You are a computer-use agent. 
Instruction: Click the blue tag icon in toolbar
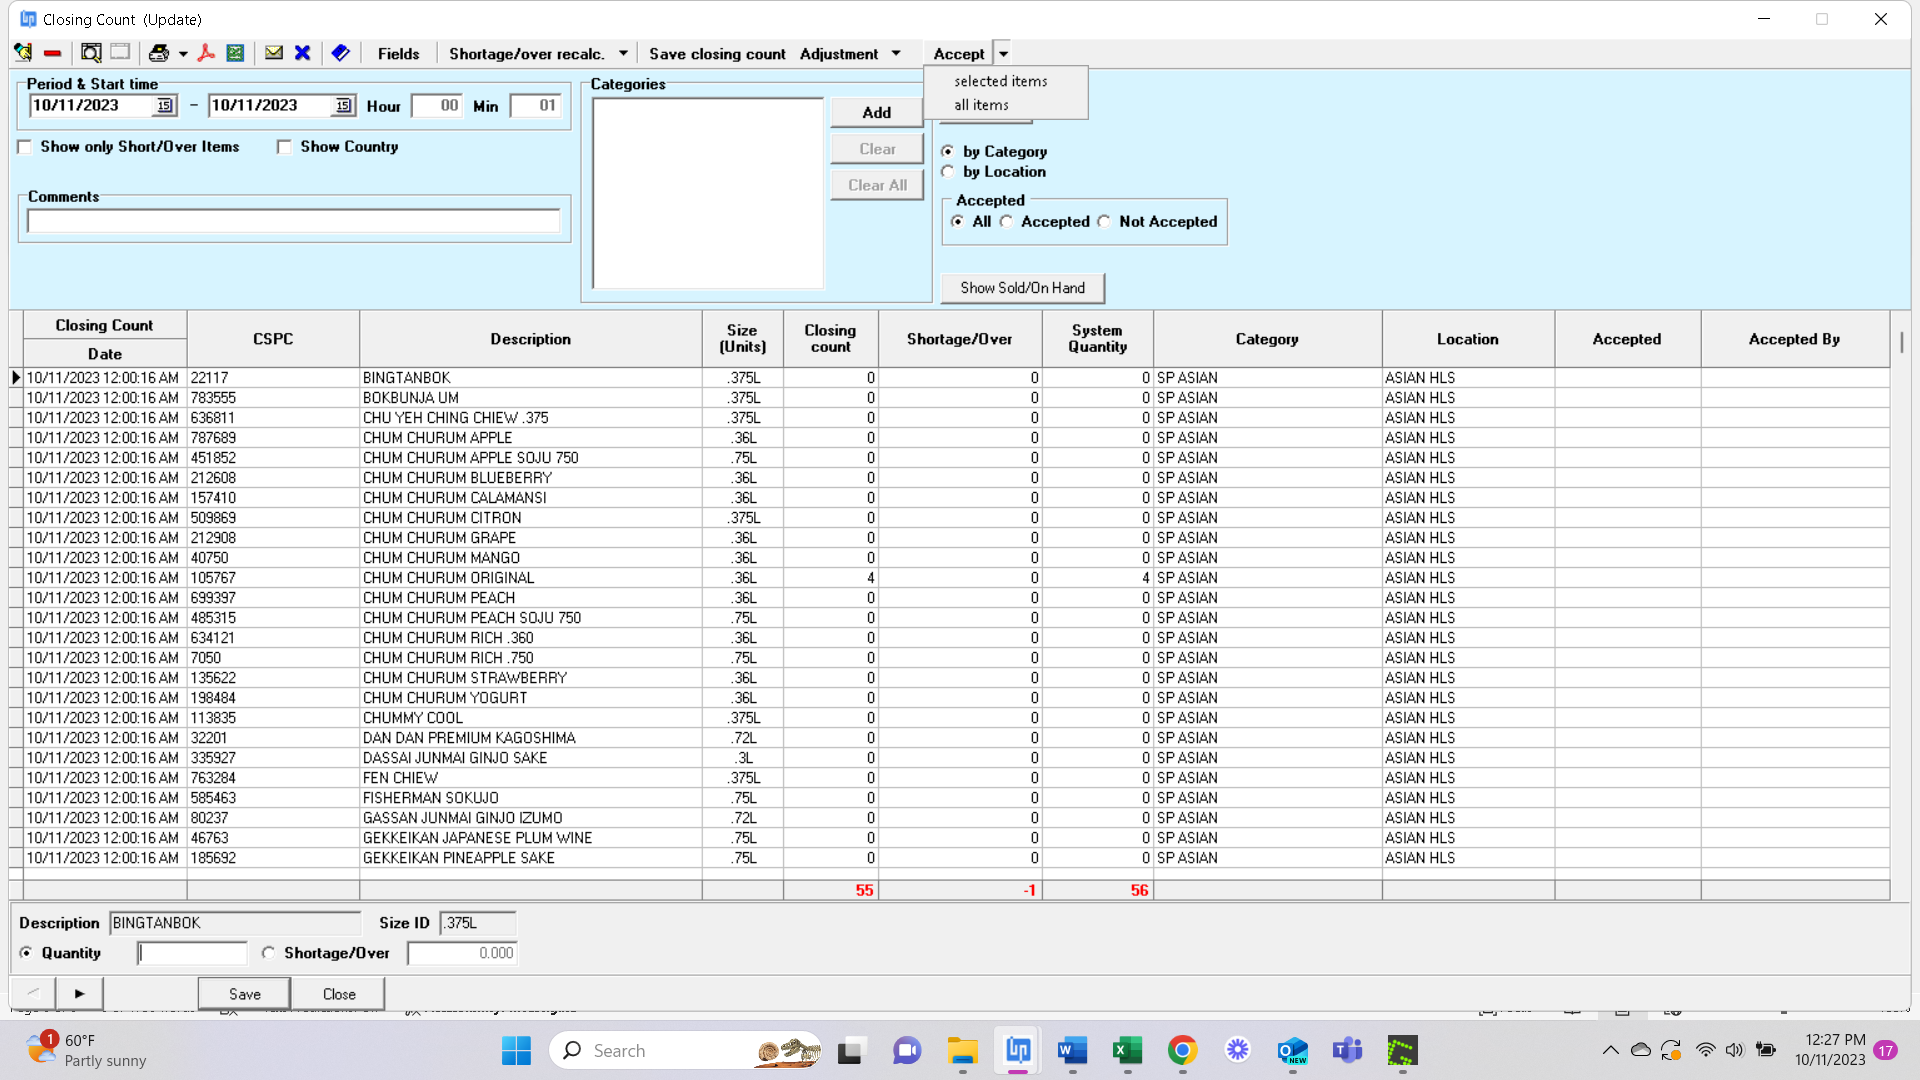click(341, 53)
